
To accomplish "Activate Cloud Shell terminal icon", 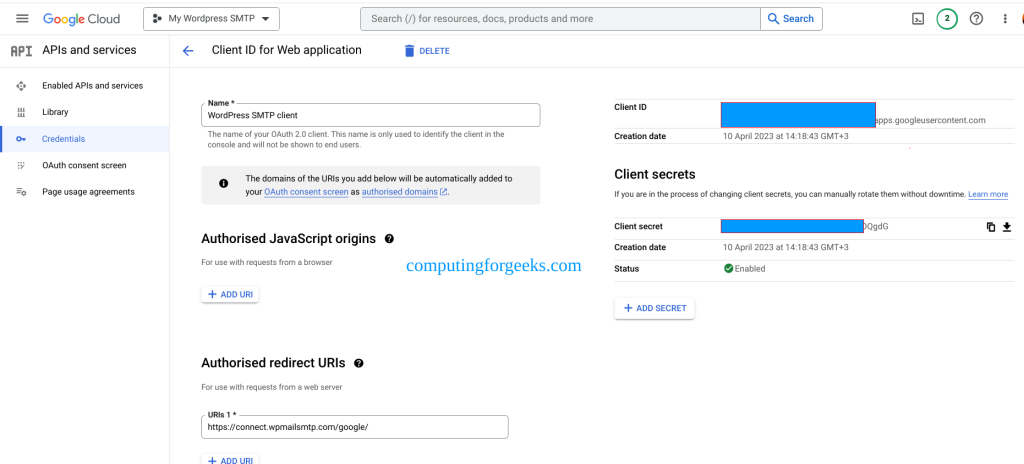I will pyautogui.click(x=918, y=19).
